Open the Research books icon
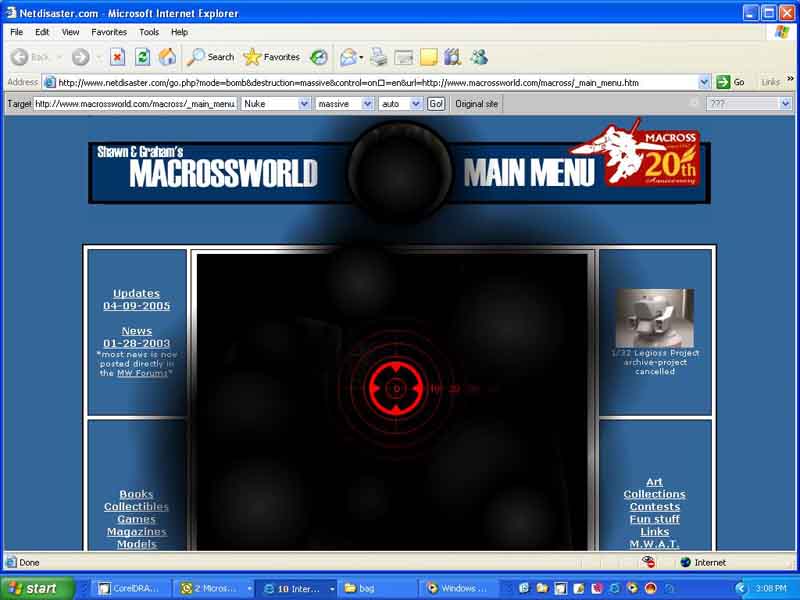Image resolution: width=800 pixels, height=600 pixels. pyautogui.click(x=453, y=57)
